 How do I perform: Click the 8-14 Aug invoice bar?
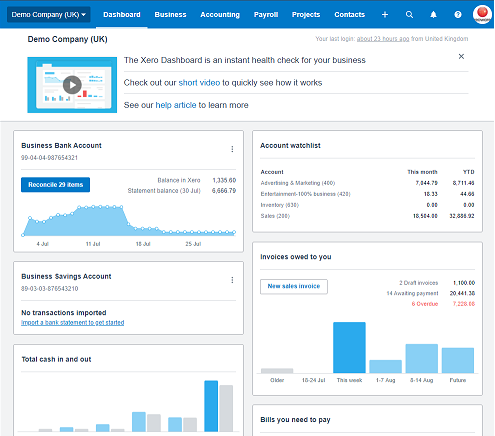click(422, 358)
